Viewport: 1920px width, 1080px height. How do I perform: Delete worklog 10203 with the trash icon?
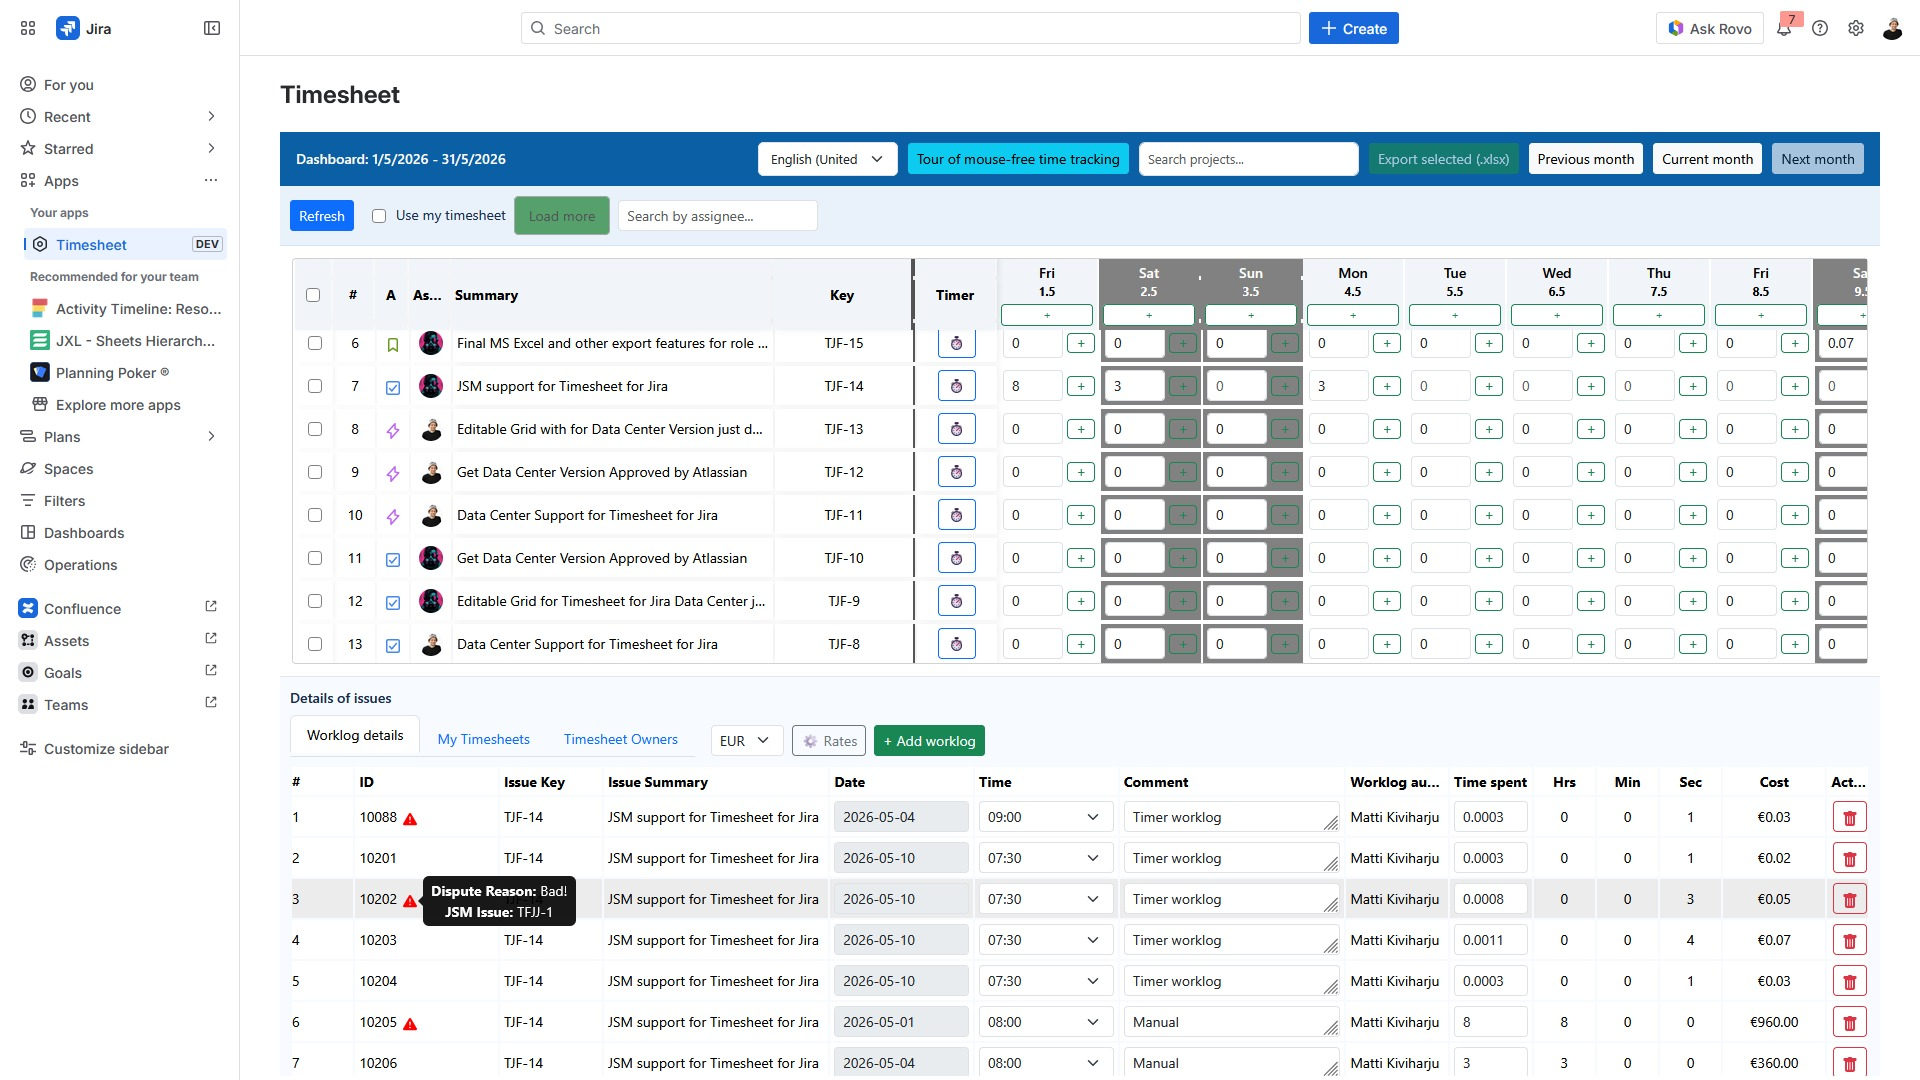coord(1850,941)
